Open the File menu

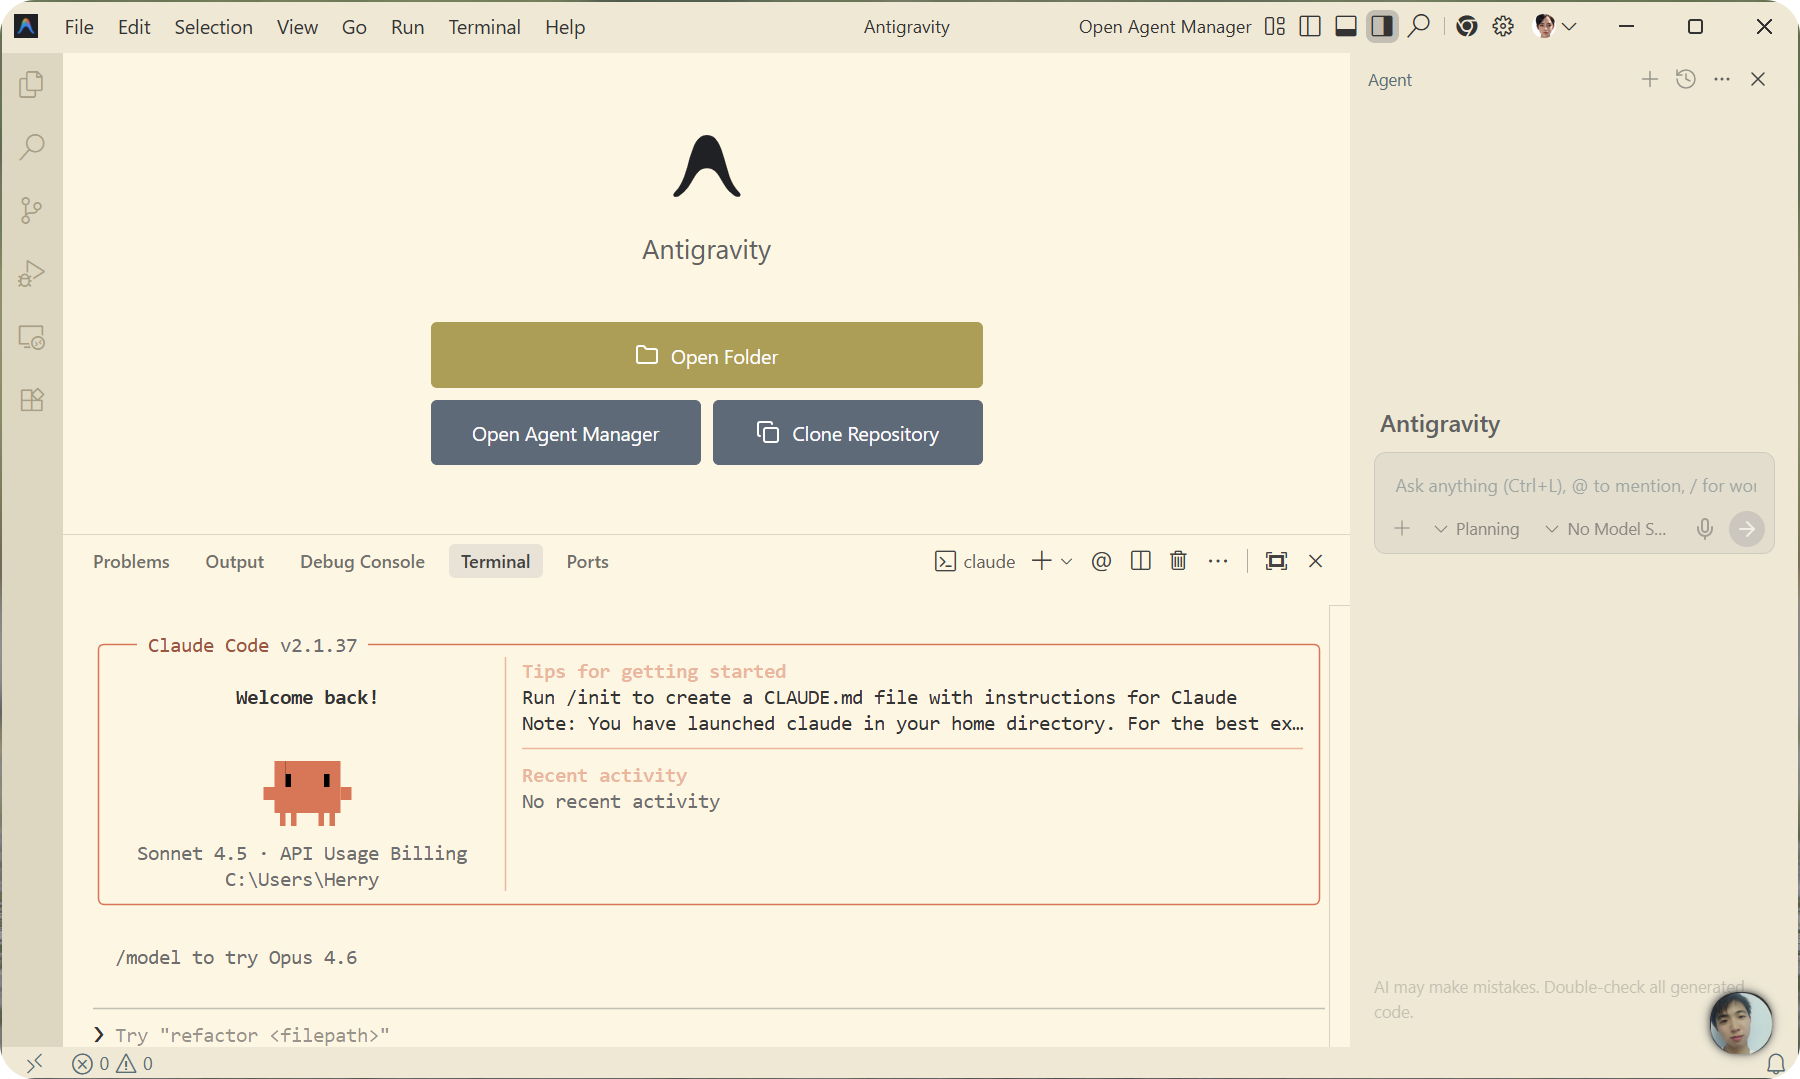click(x=79, y=27)
